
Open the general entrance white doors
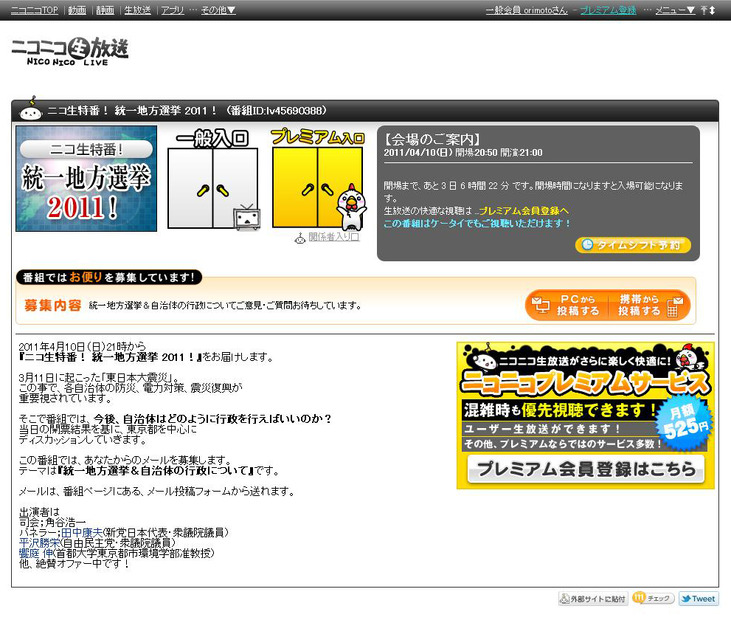tap(213, 188)
